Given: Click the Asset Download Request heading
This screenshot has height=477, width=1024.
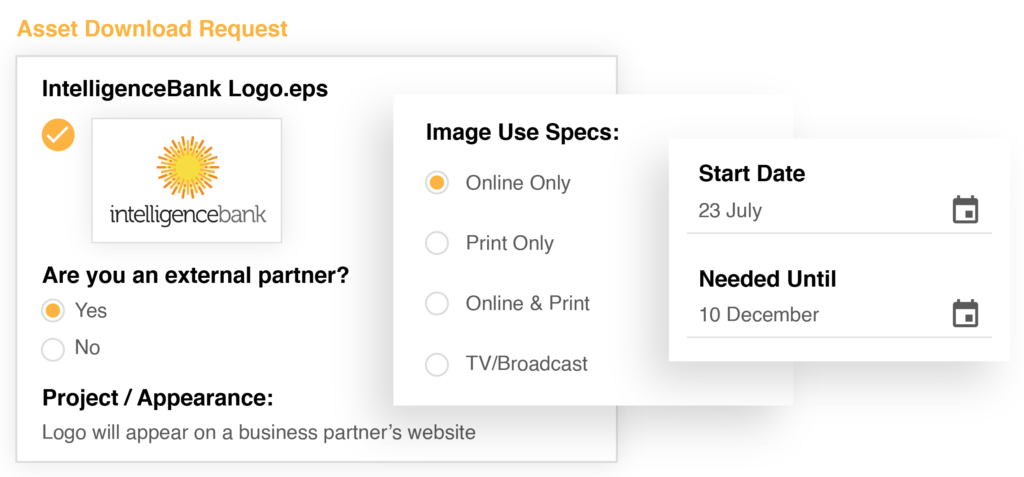Looking at the screenshot, I should tap(152, 29).
